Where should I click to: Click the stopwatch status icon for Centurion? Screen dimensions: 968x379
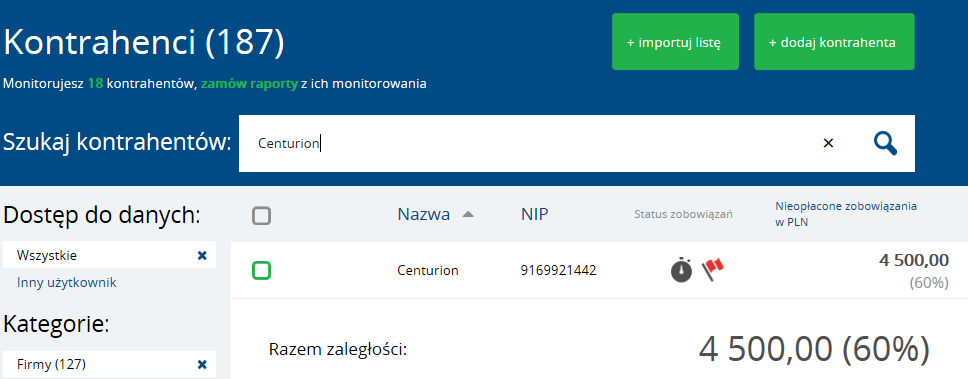682,270
